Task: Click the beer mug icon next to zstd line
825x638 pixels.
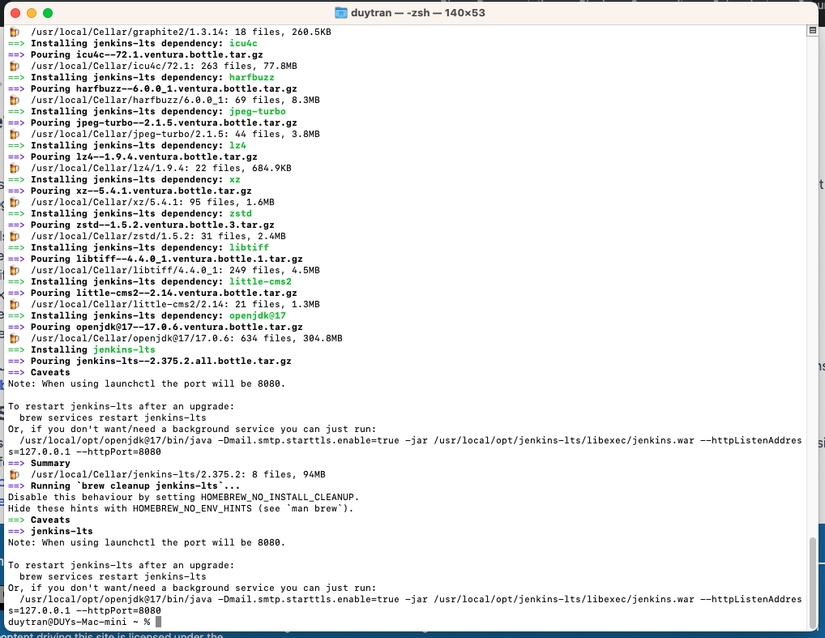Action: pos(14,236)
